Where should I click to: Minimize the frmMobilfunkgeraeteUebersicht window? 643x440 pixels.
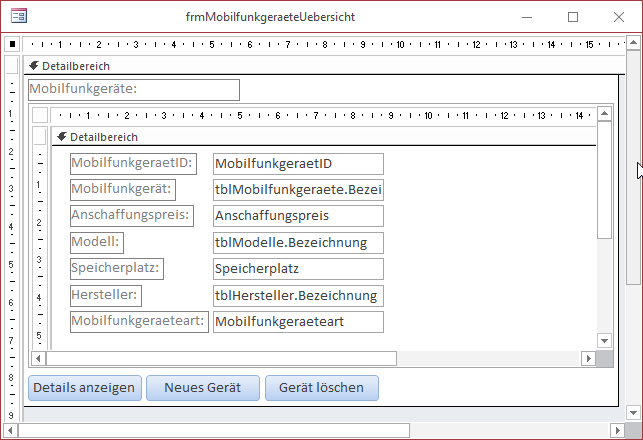click(527, 17)
